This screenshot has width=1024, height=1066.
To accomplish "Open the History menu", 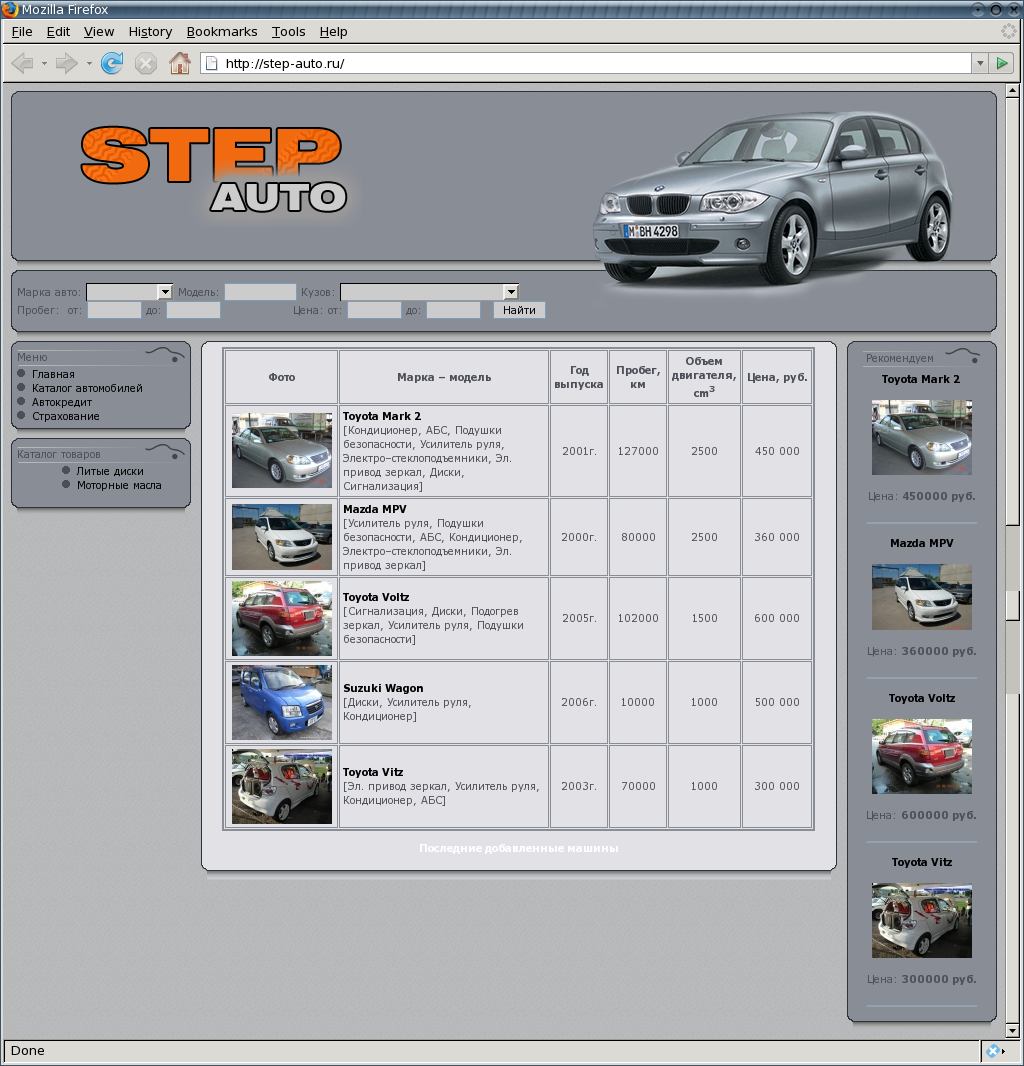I will (150, 31).
